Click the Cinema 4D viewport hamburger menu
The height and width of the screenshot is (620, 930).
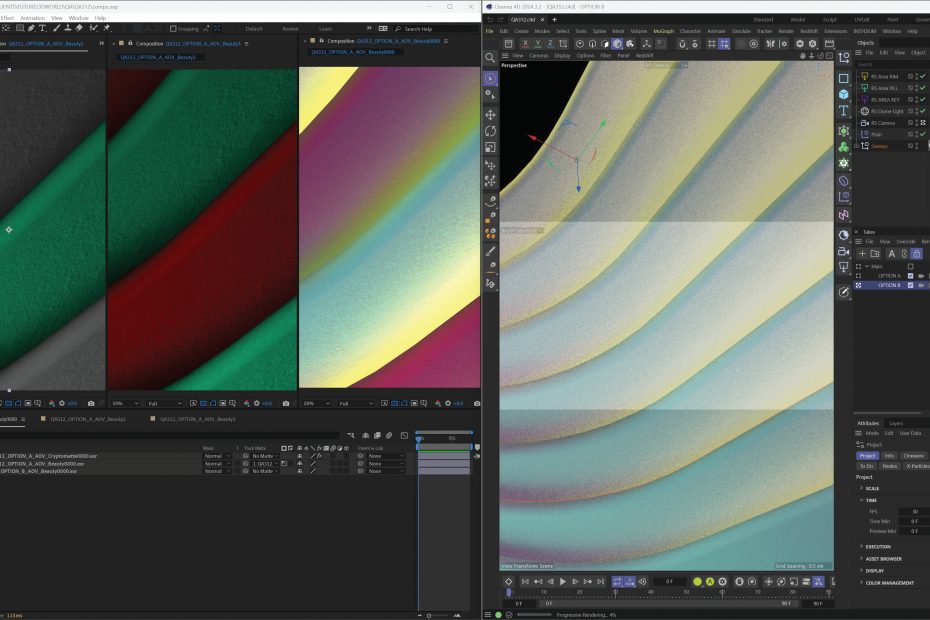point(505,56)
